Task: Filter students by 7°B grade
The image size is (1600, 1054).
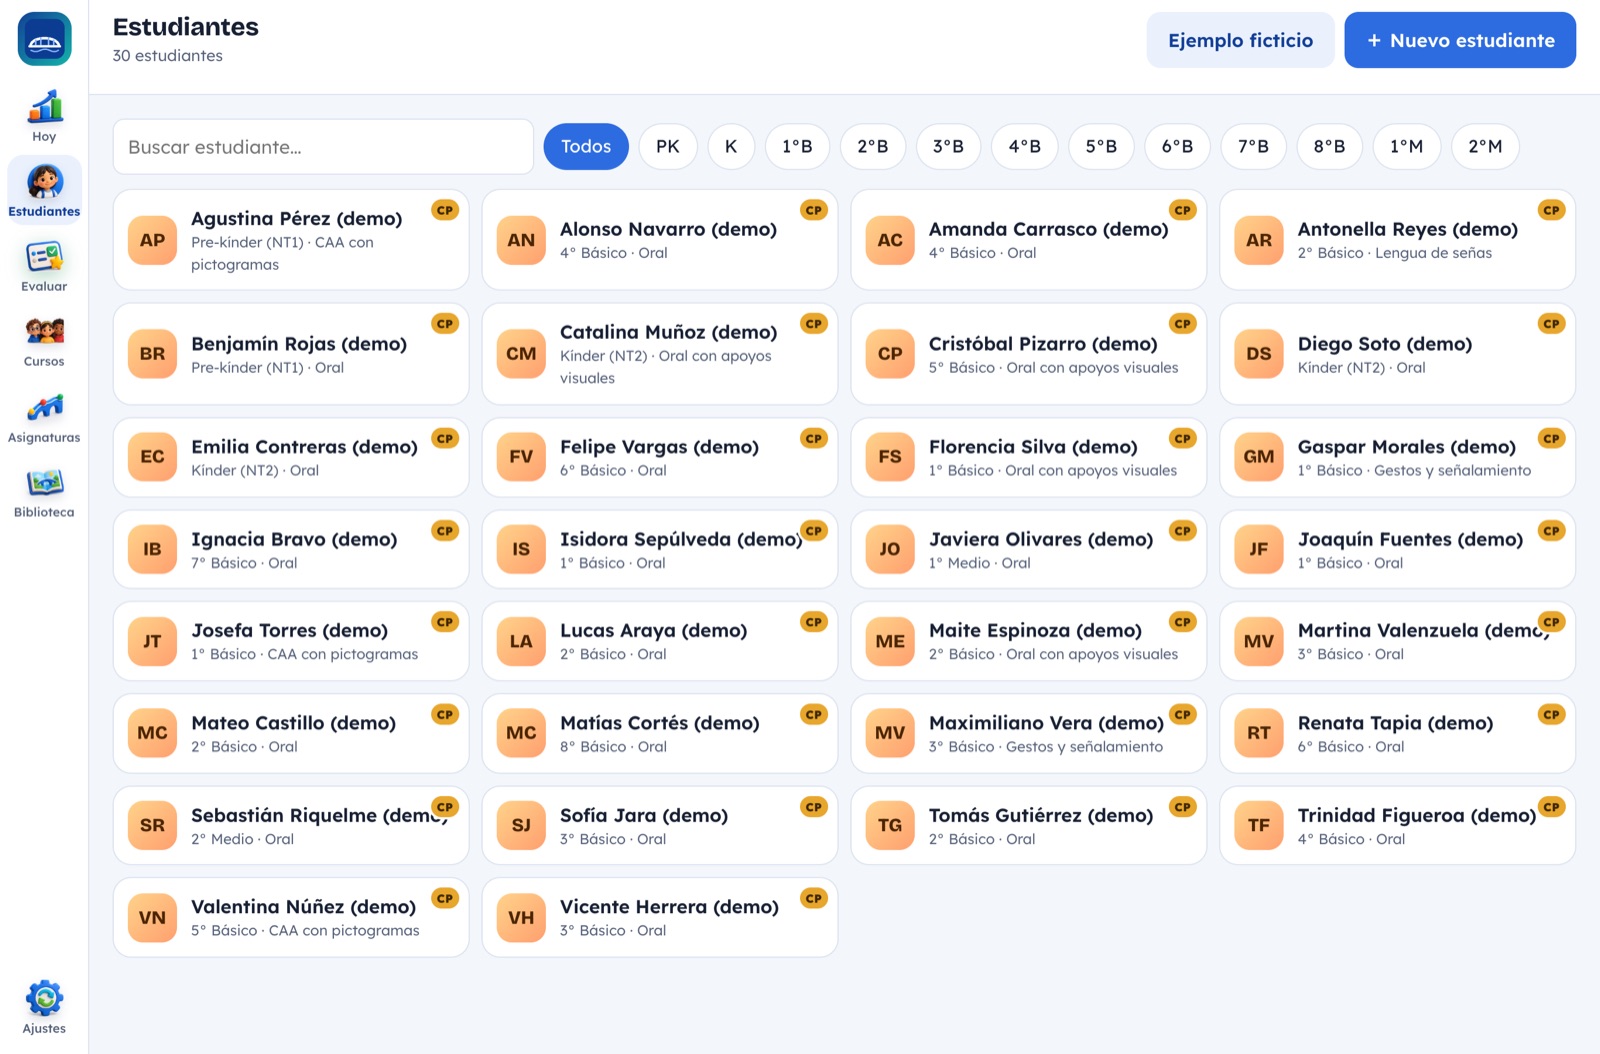Action: point(1253,147)
